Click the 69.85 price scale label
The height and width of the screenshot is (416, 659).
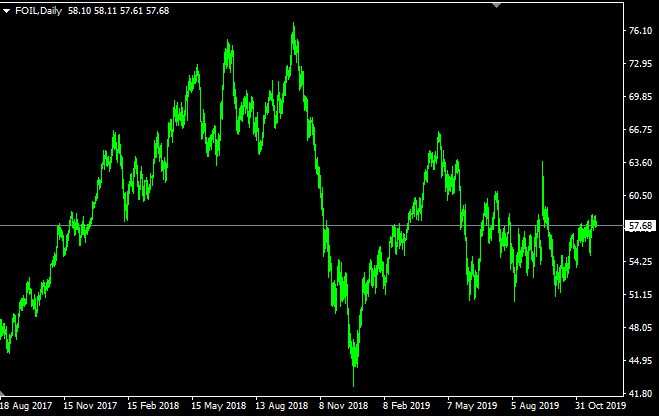pos(641,97)
